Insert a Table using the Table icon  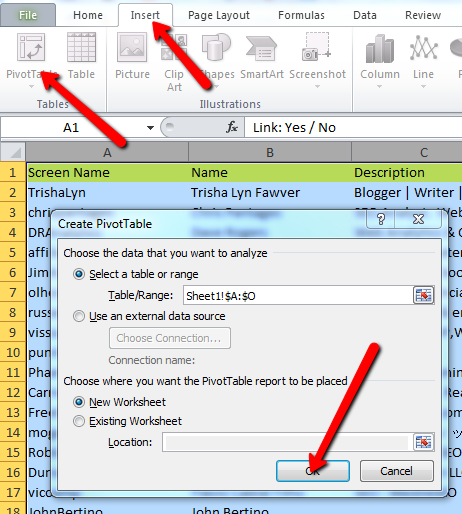click(x=81, y=47)
